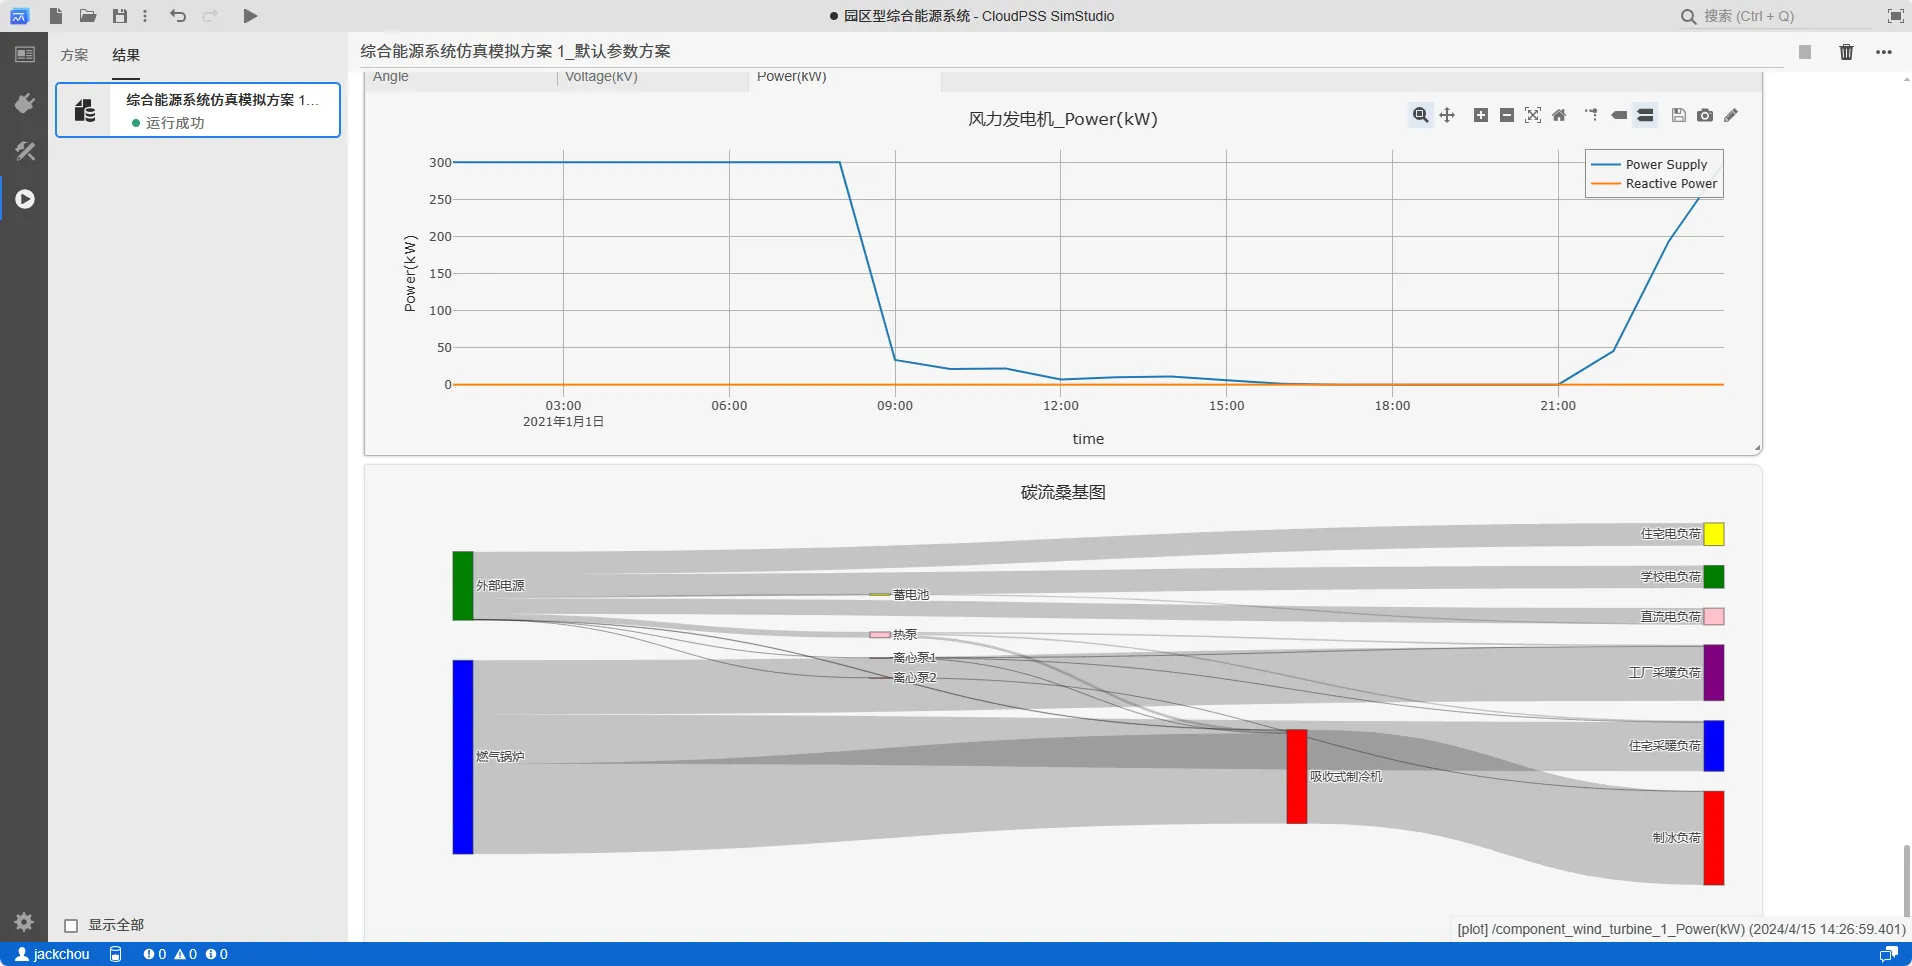Screen dimensions: 1912x966
Task: Click the 离心泵1 label in the Sankey diagram
Action: click(x=915, y=658)
